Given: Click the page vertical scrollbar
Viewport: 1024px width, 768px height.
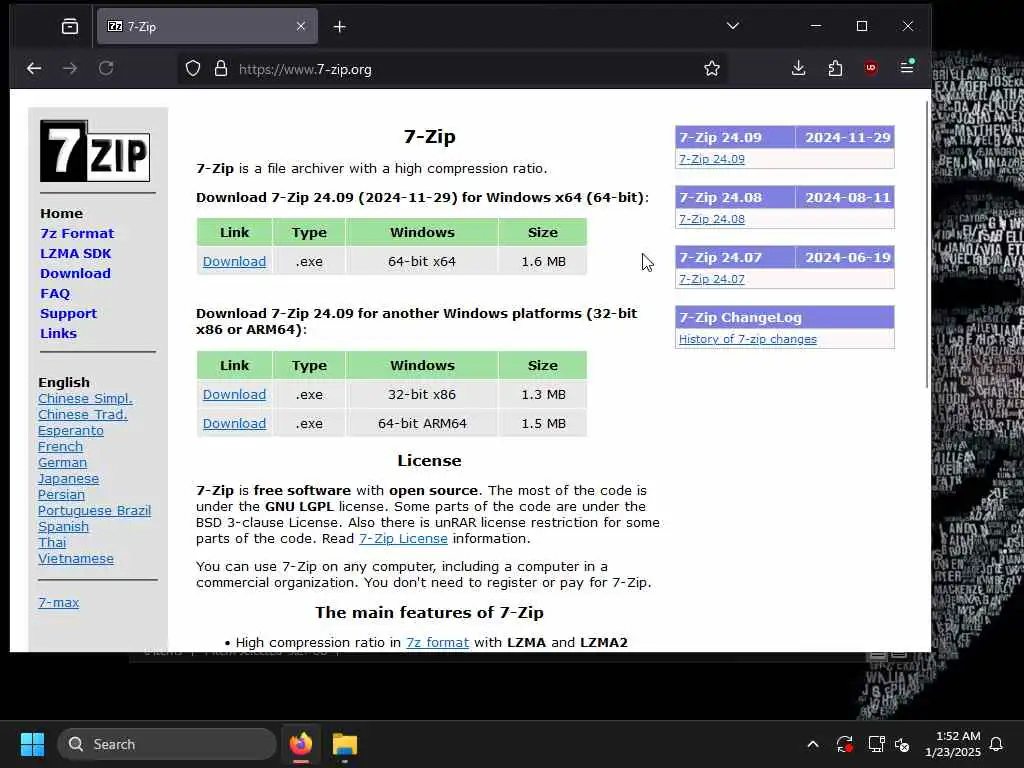Looking at the screenshot, I should pyautogui.click(x=927, y=245).
